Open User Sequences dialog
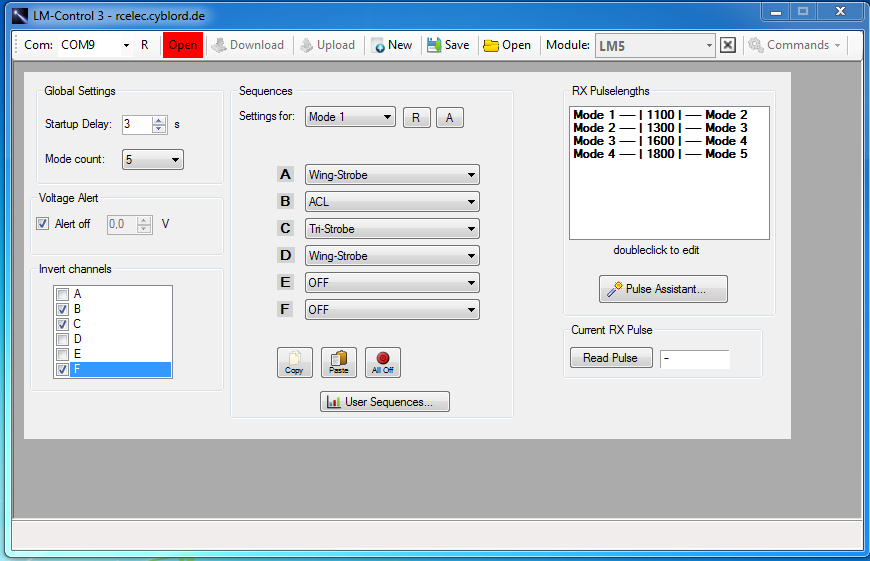The height and width of the screenshot is (561, 870). pos(385,402)
